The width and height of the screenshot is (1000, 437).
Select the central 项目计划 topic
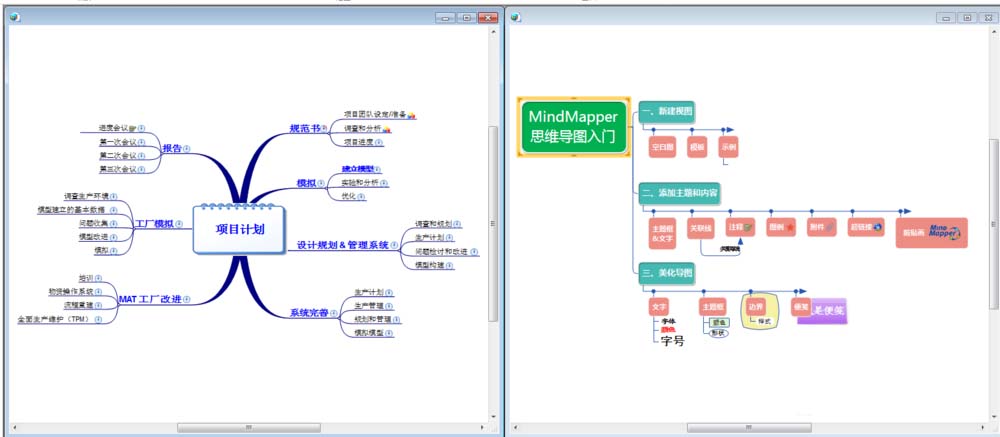point(240,229)
